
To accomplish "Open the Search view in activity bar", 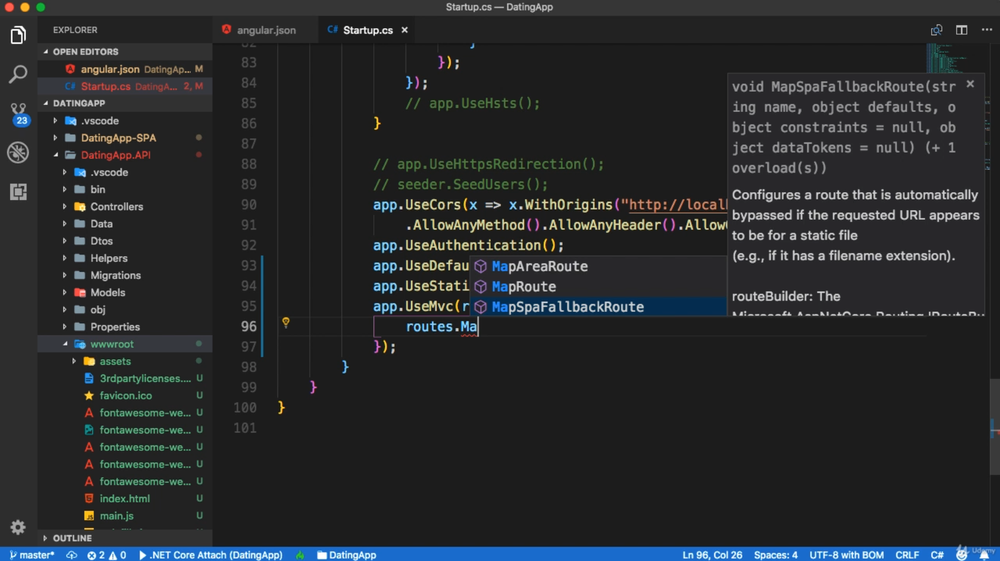I will tap(18, 74).
